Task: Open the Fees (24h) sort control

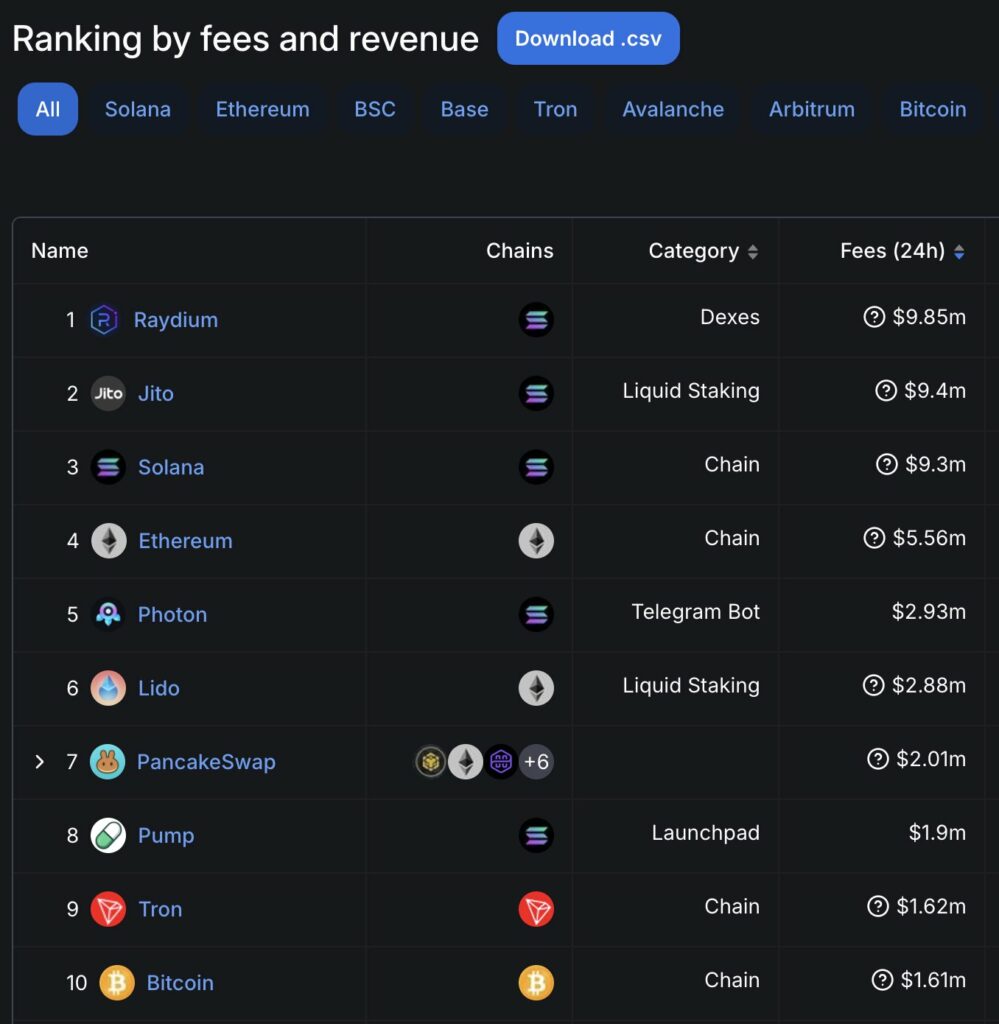Action: click(x=959, y=251)
